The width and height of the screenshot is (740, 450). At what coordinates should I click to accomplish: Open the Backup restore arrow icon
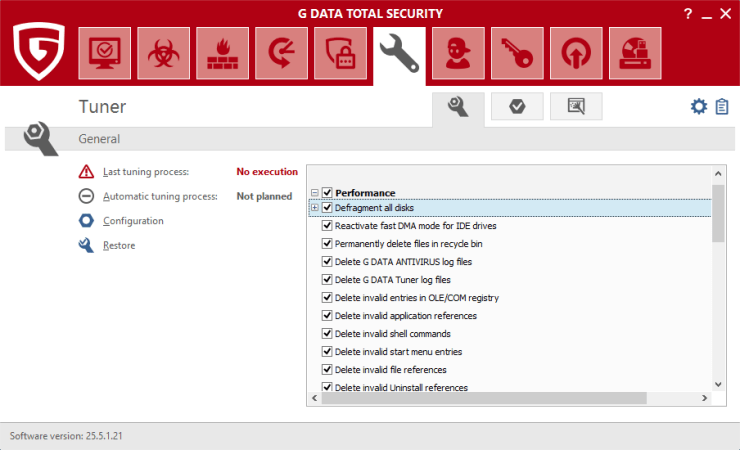(281, 53)
